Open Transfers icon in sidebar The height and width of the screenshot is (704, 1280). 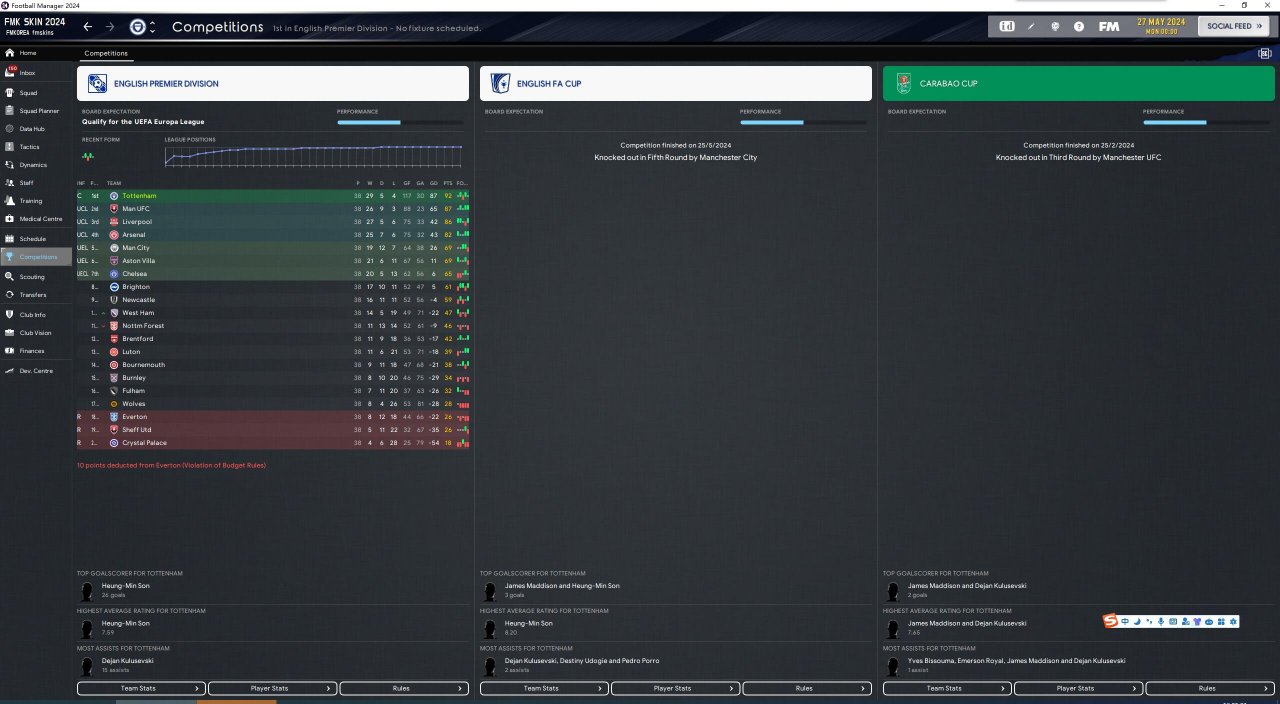10,295
